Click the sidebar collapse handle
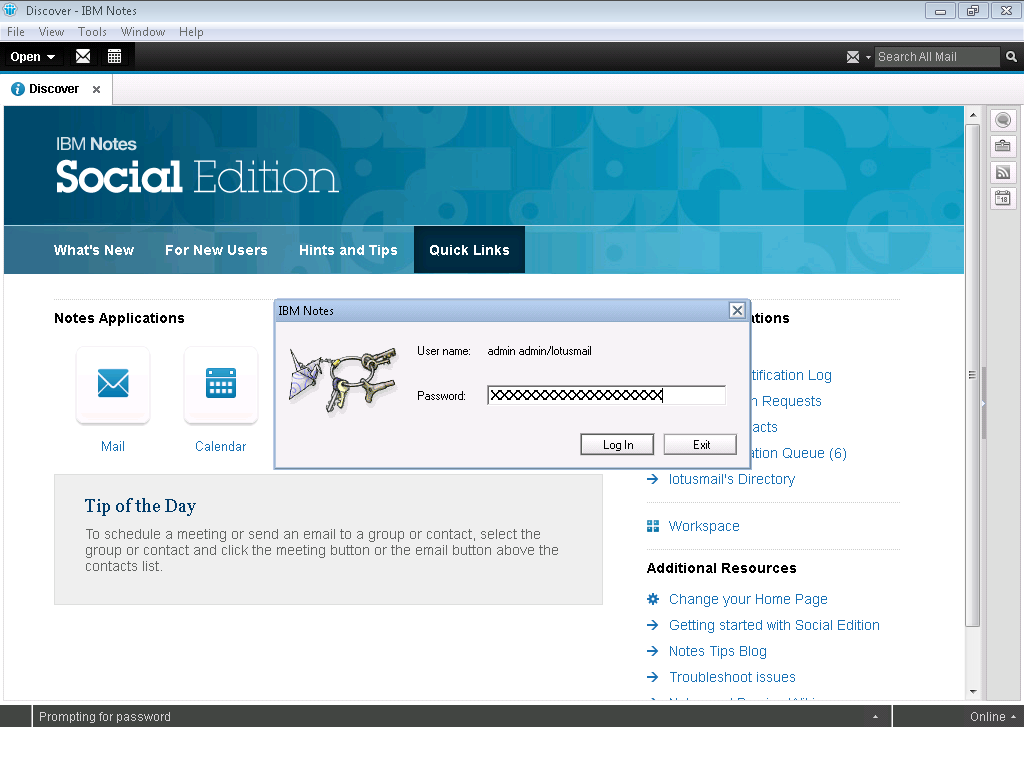Screen dimensions: 1024x767 point(983,403)
